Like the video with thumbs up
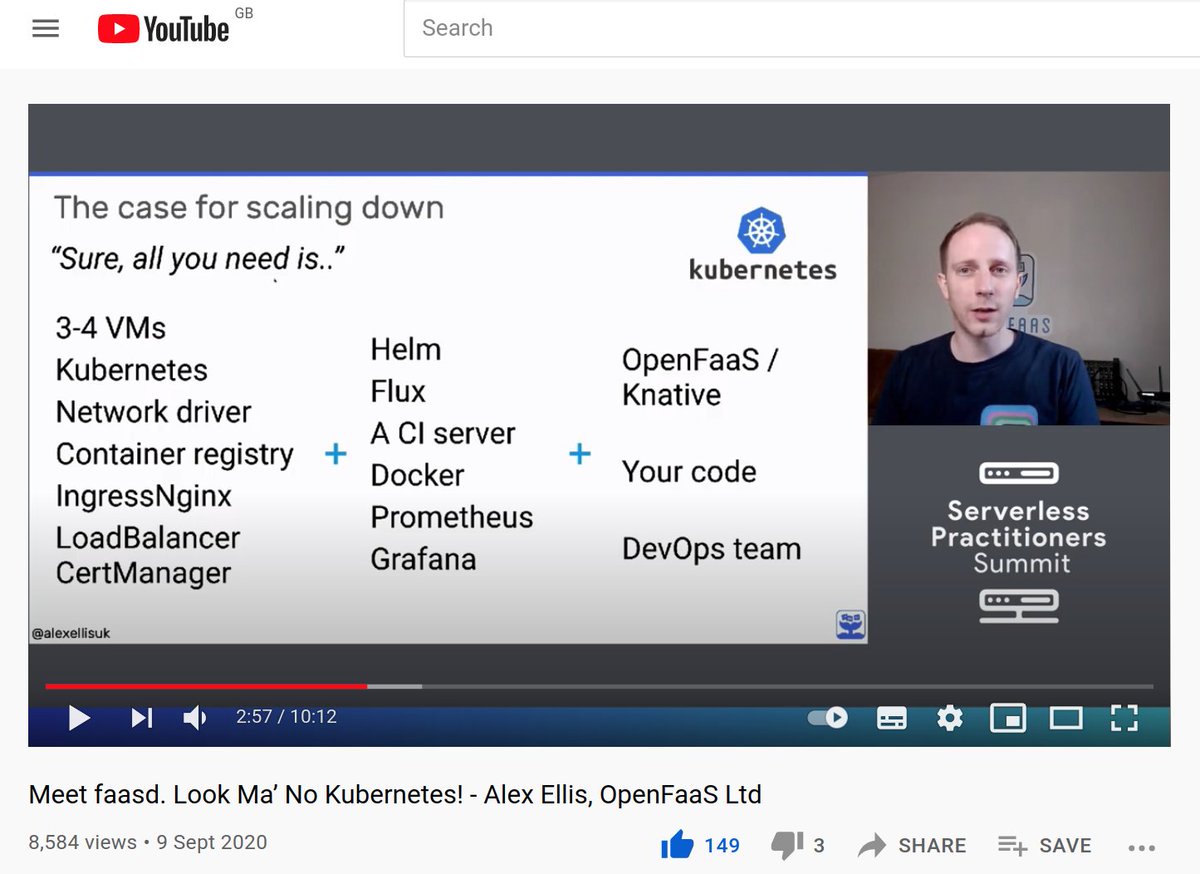 677,846
